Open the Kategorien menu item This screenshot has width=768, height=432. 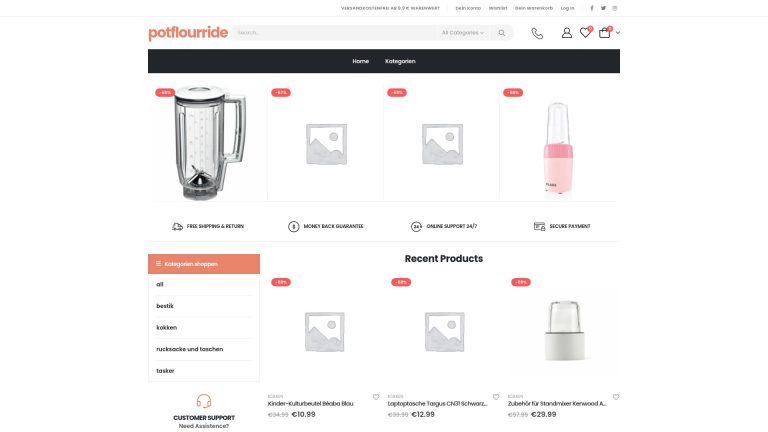[400, 61]
